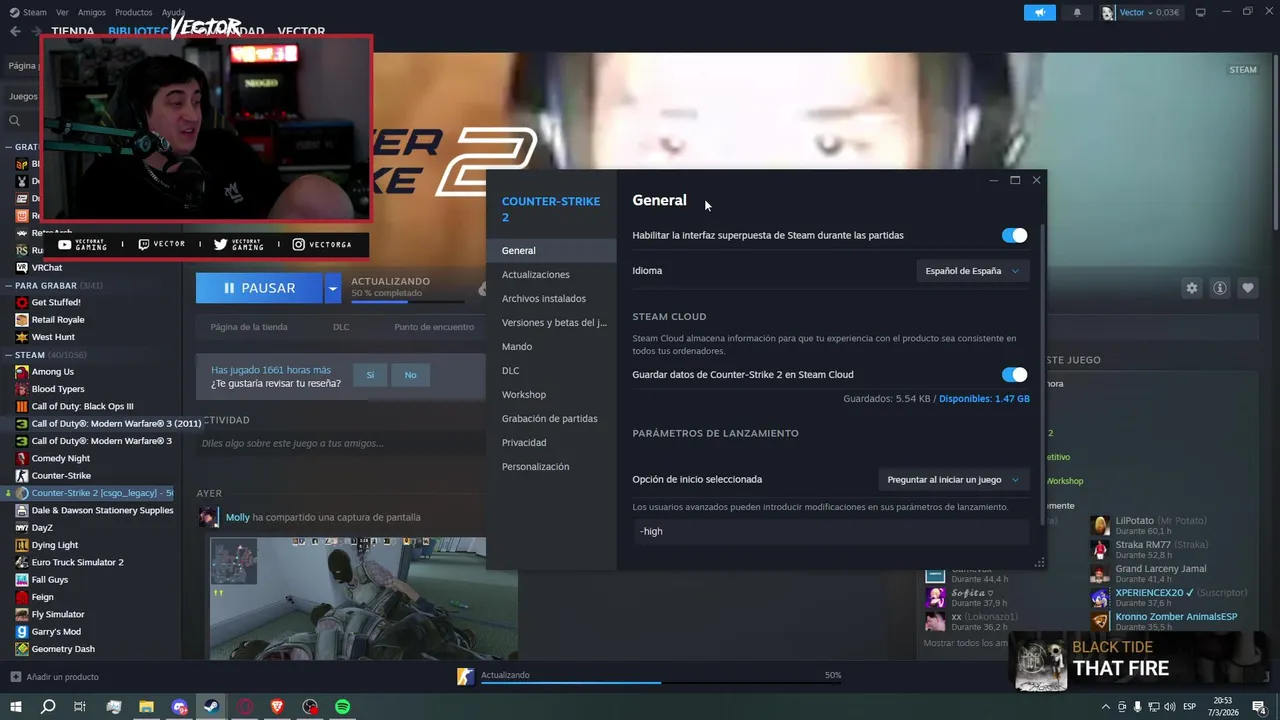The image size is (1280, 720).
Task: Open game settings gear icon
Action: [1191, 288]
